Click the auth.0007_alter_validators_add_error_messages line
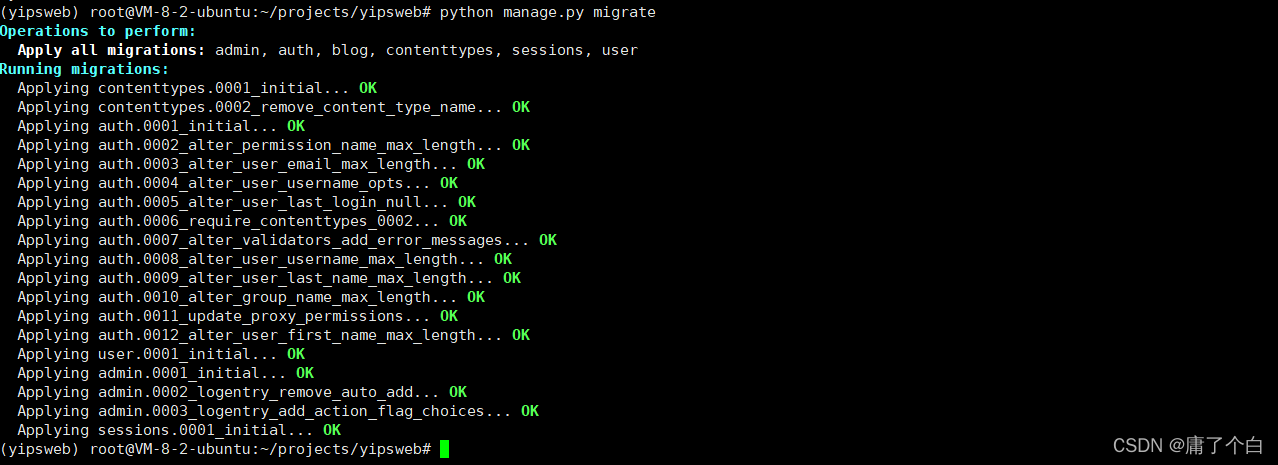 tap(287, 240)
